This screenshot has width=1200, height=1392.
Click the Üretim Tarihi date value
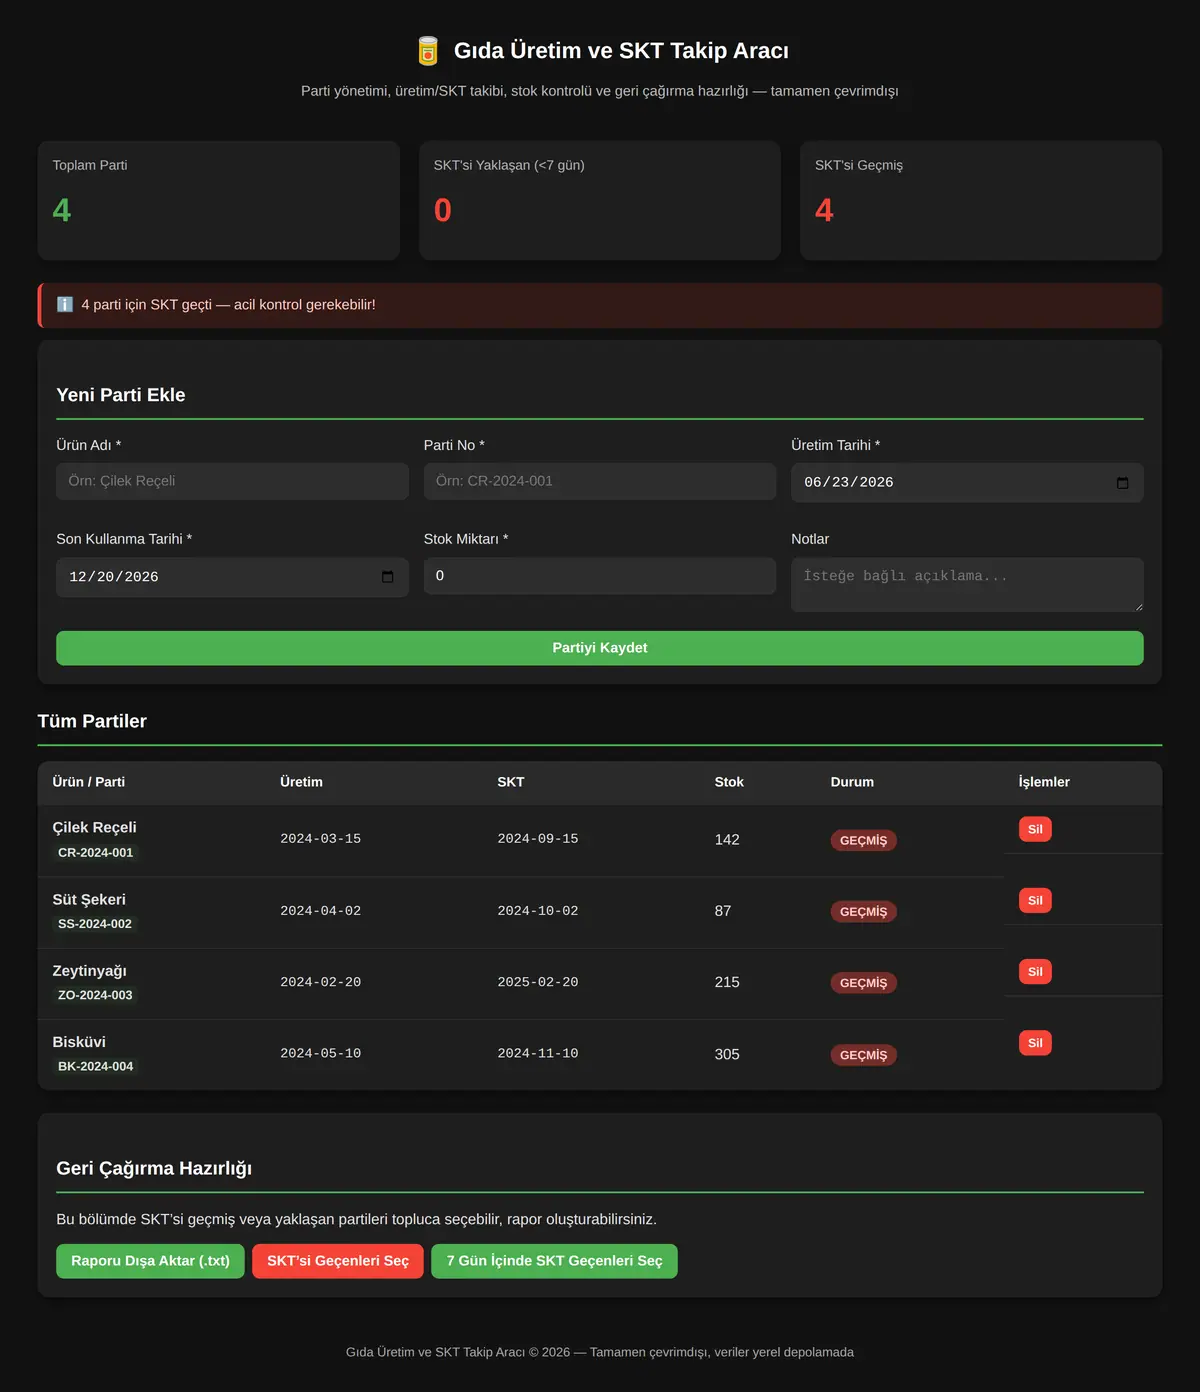849,483
